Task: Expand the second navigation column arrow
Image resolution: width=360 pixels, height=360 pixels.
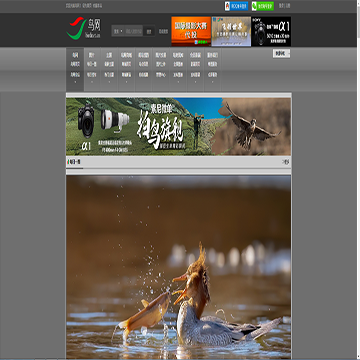Action: pyautogui.click(x=92, y=82)
